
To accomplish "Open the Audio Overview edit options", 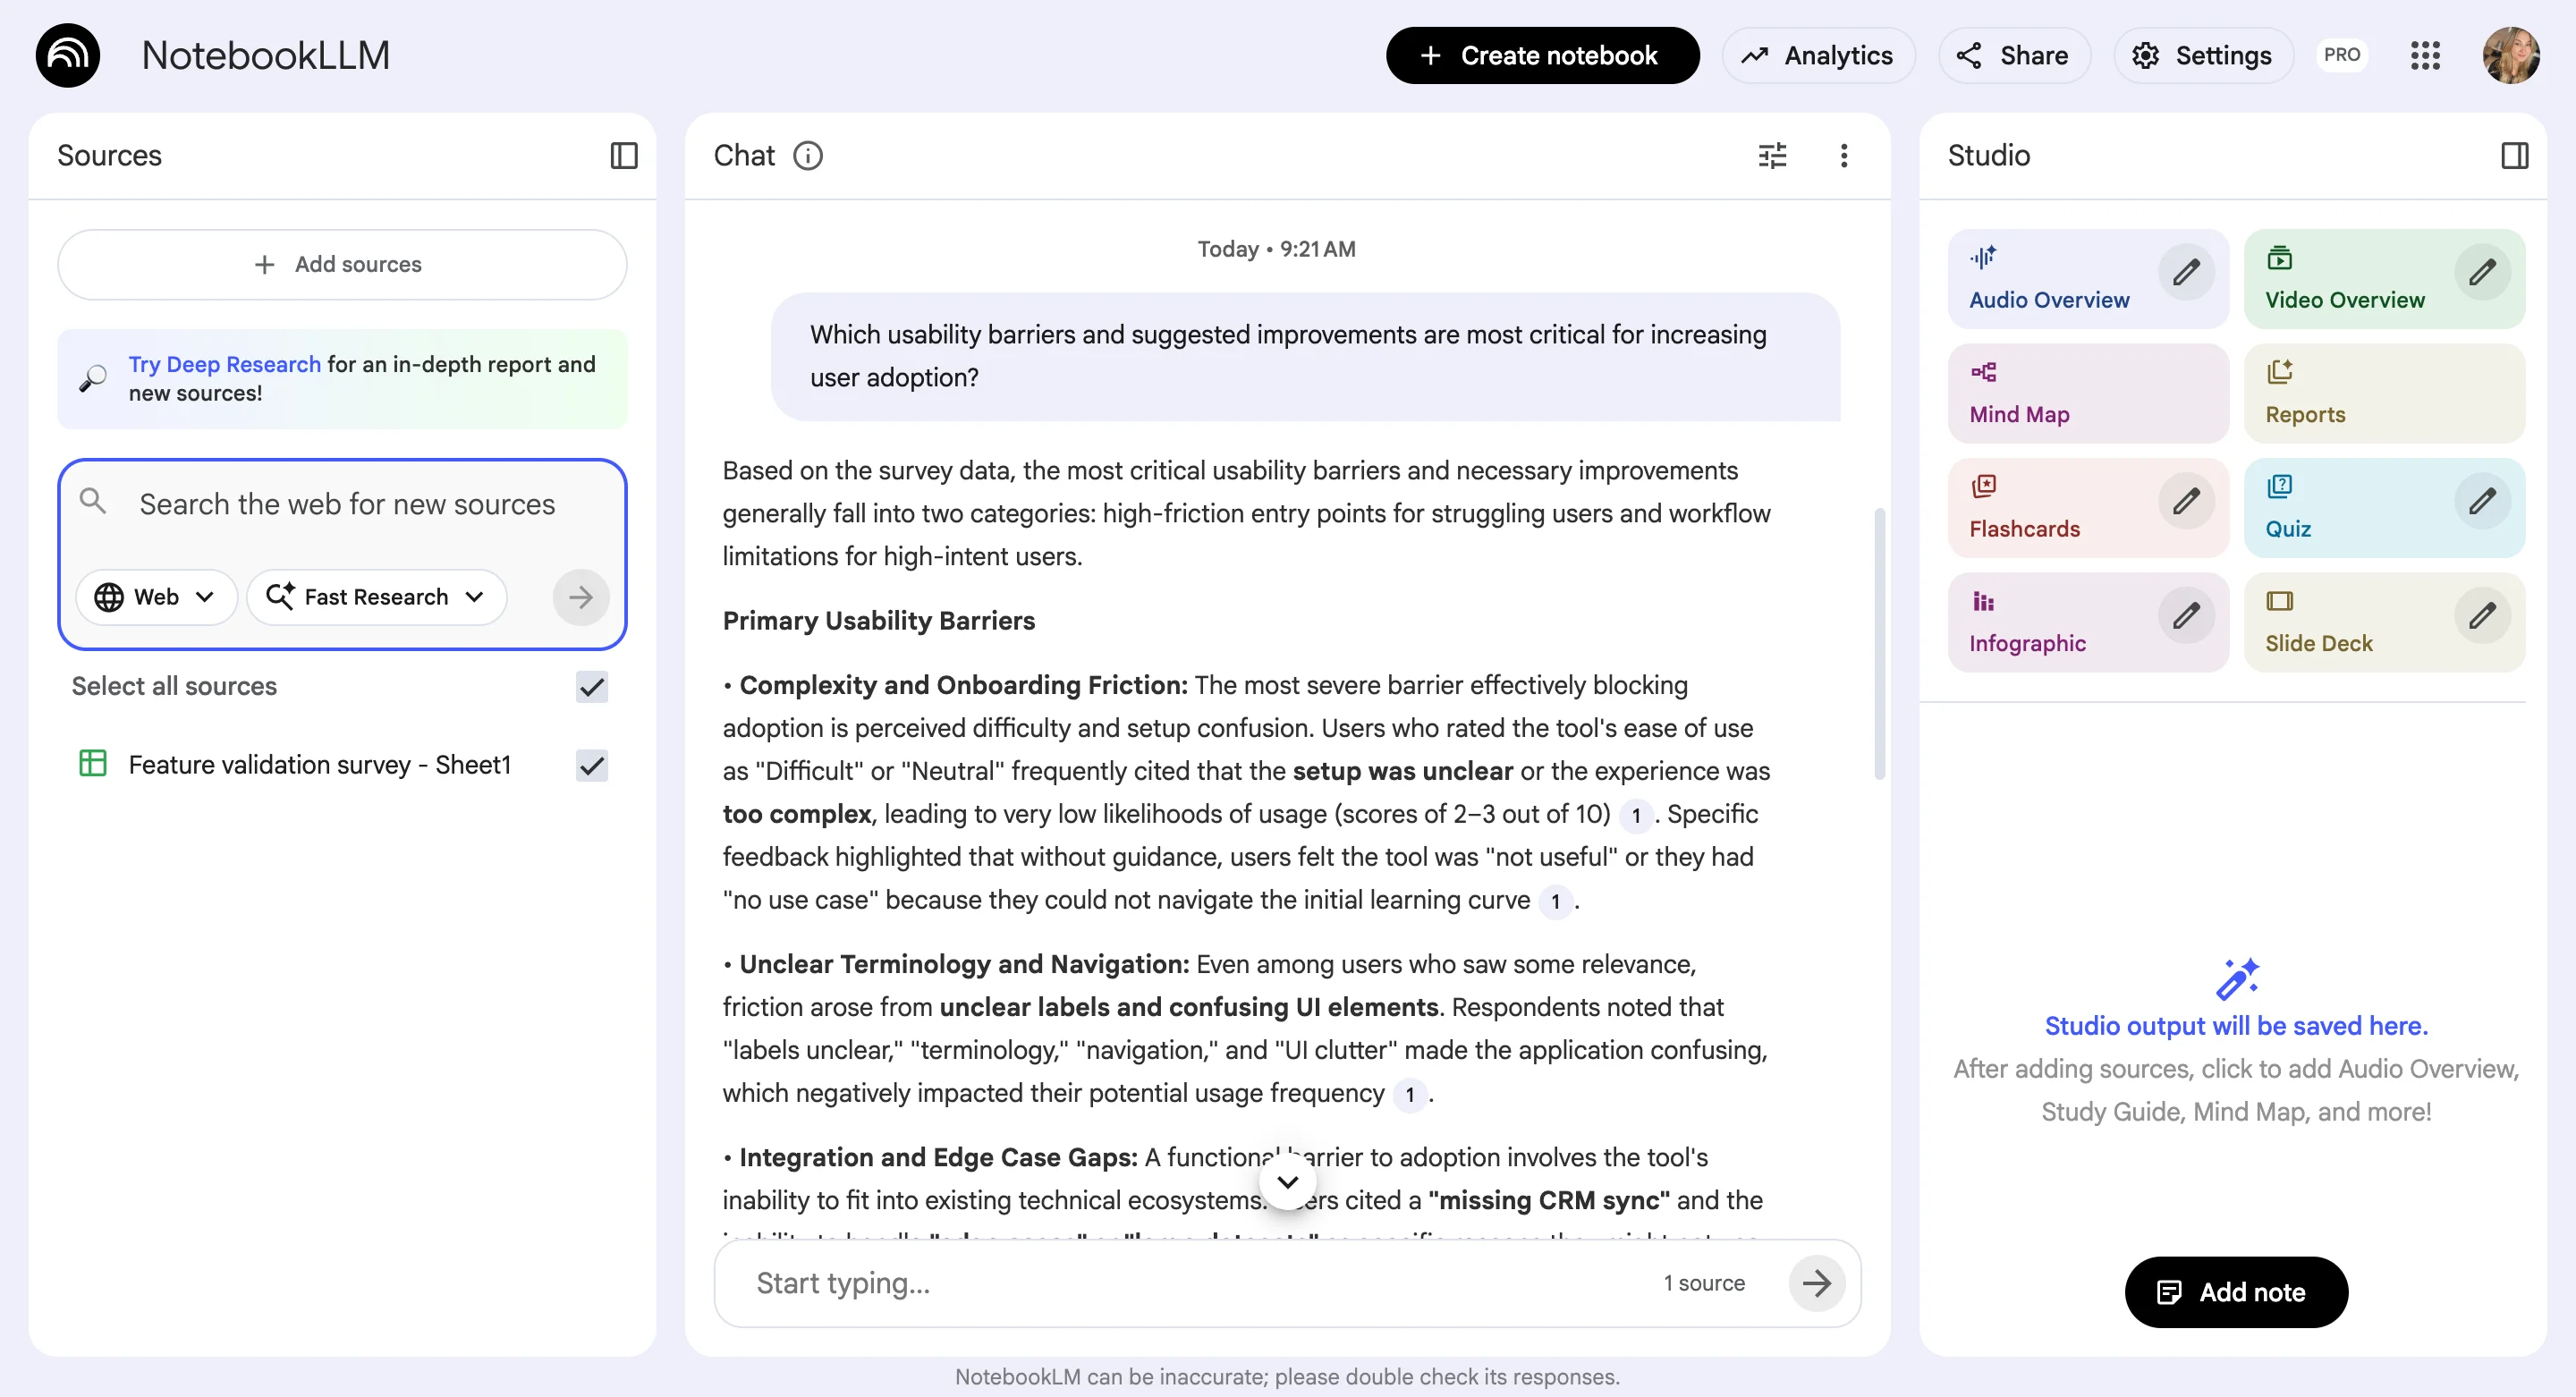I will [2186, 270].
